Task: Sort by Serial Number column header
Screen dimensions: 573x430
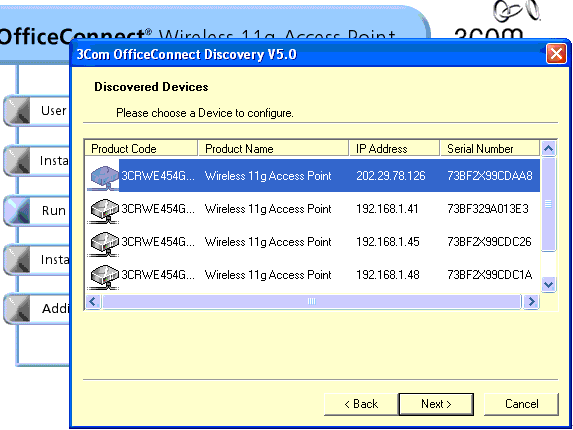Action: (x=490, y=149)
